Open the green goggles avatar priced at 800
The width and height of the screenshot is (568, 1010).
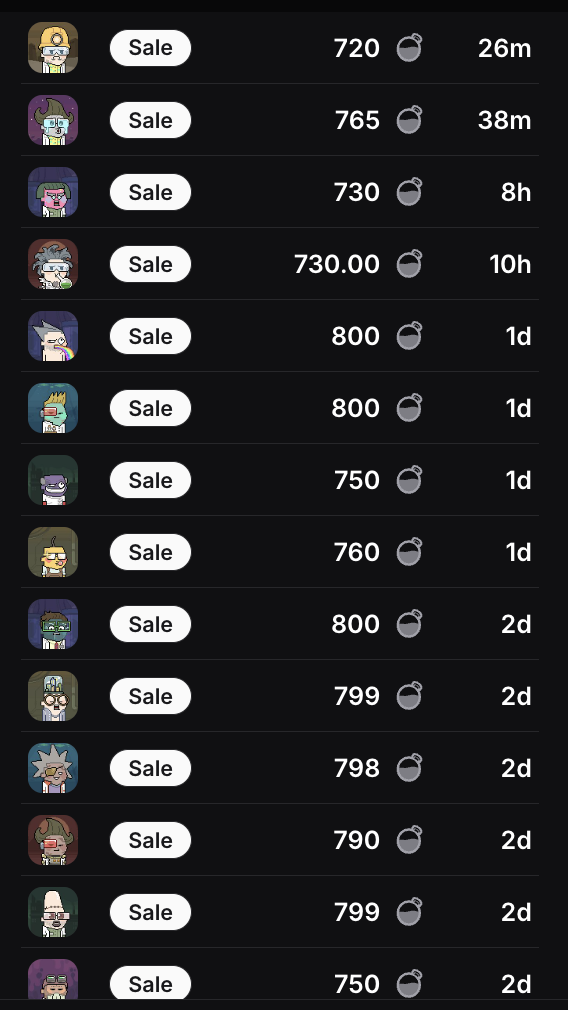click(x=53, y=624)
